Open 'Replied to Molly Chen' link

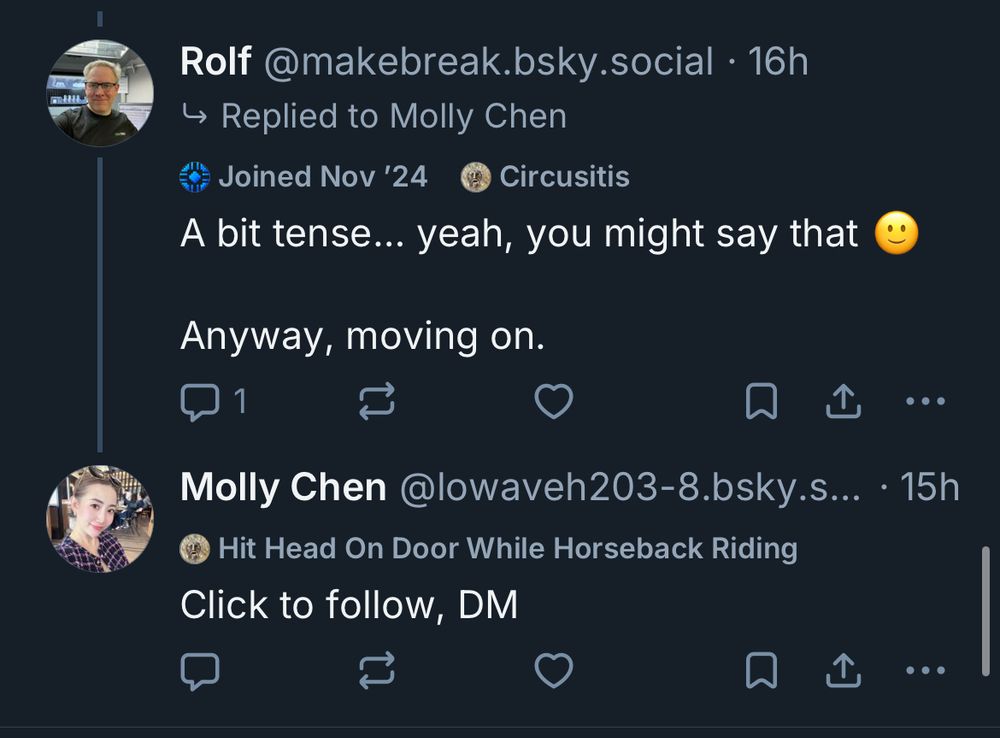point(395,115)
